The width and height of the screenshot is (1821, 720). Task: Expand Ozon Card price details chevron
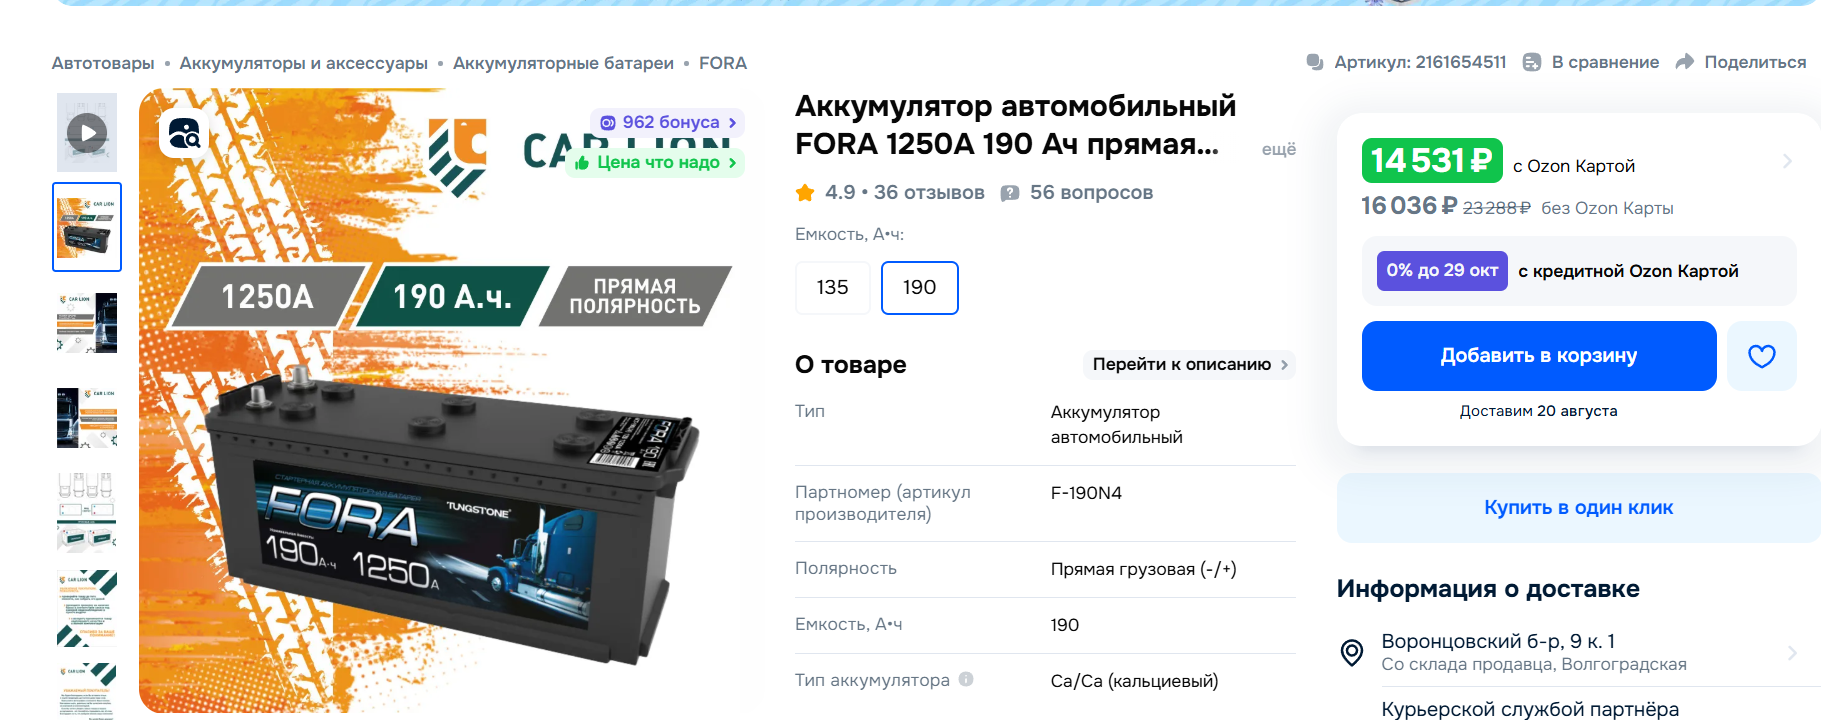click(1787, 161)
